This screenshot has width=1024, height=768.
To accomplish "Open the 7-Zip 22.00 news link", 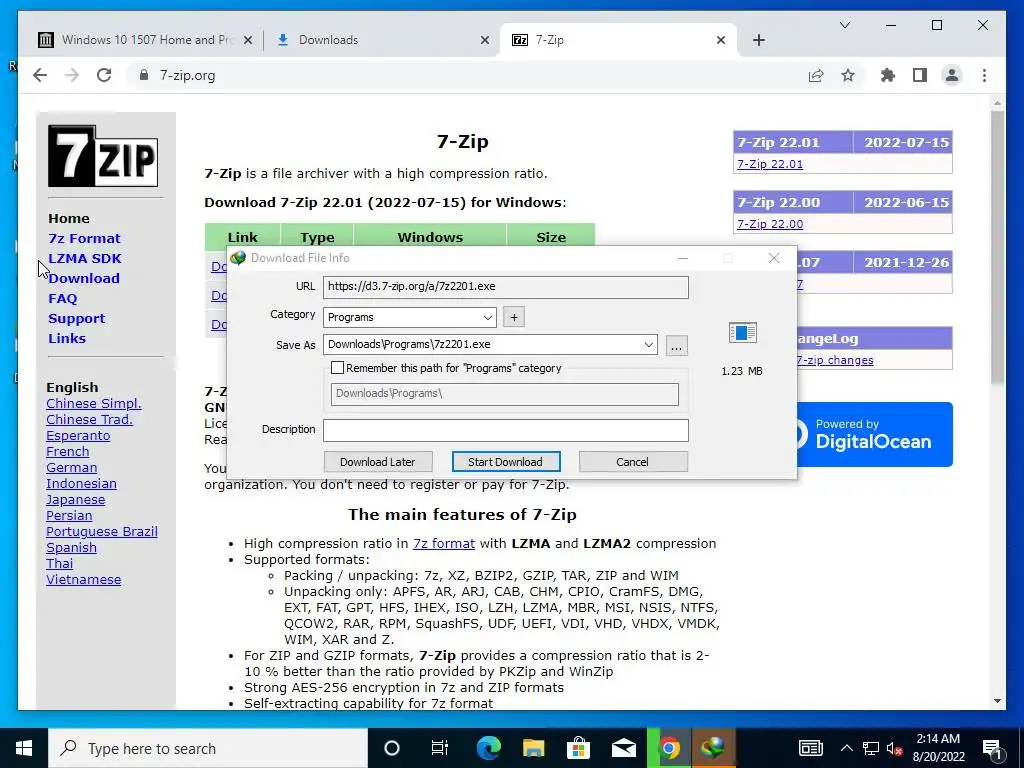I will (770, 224).
